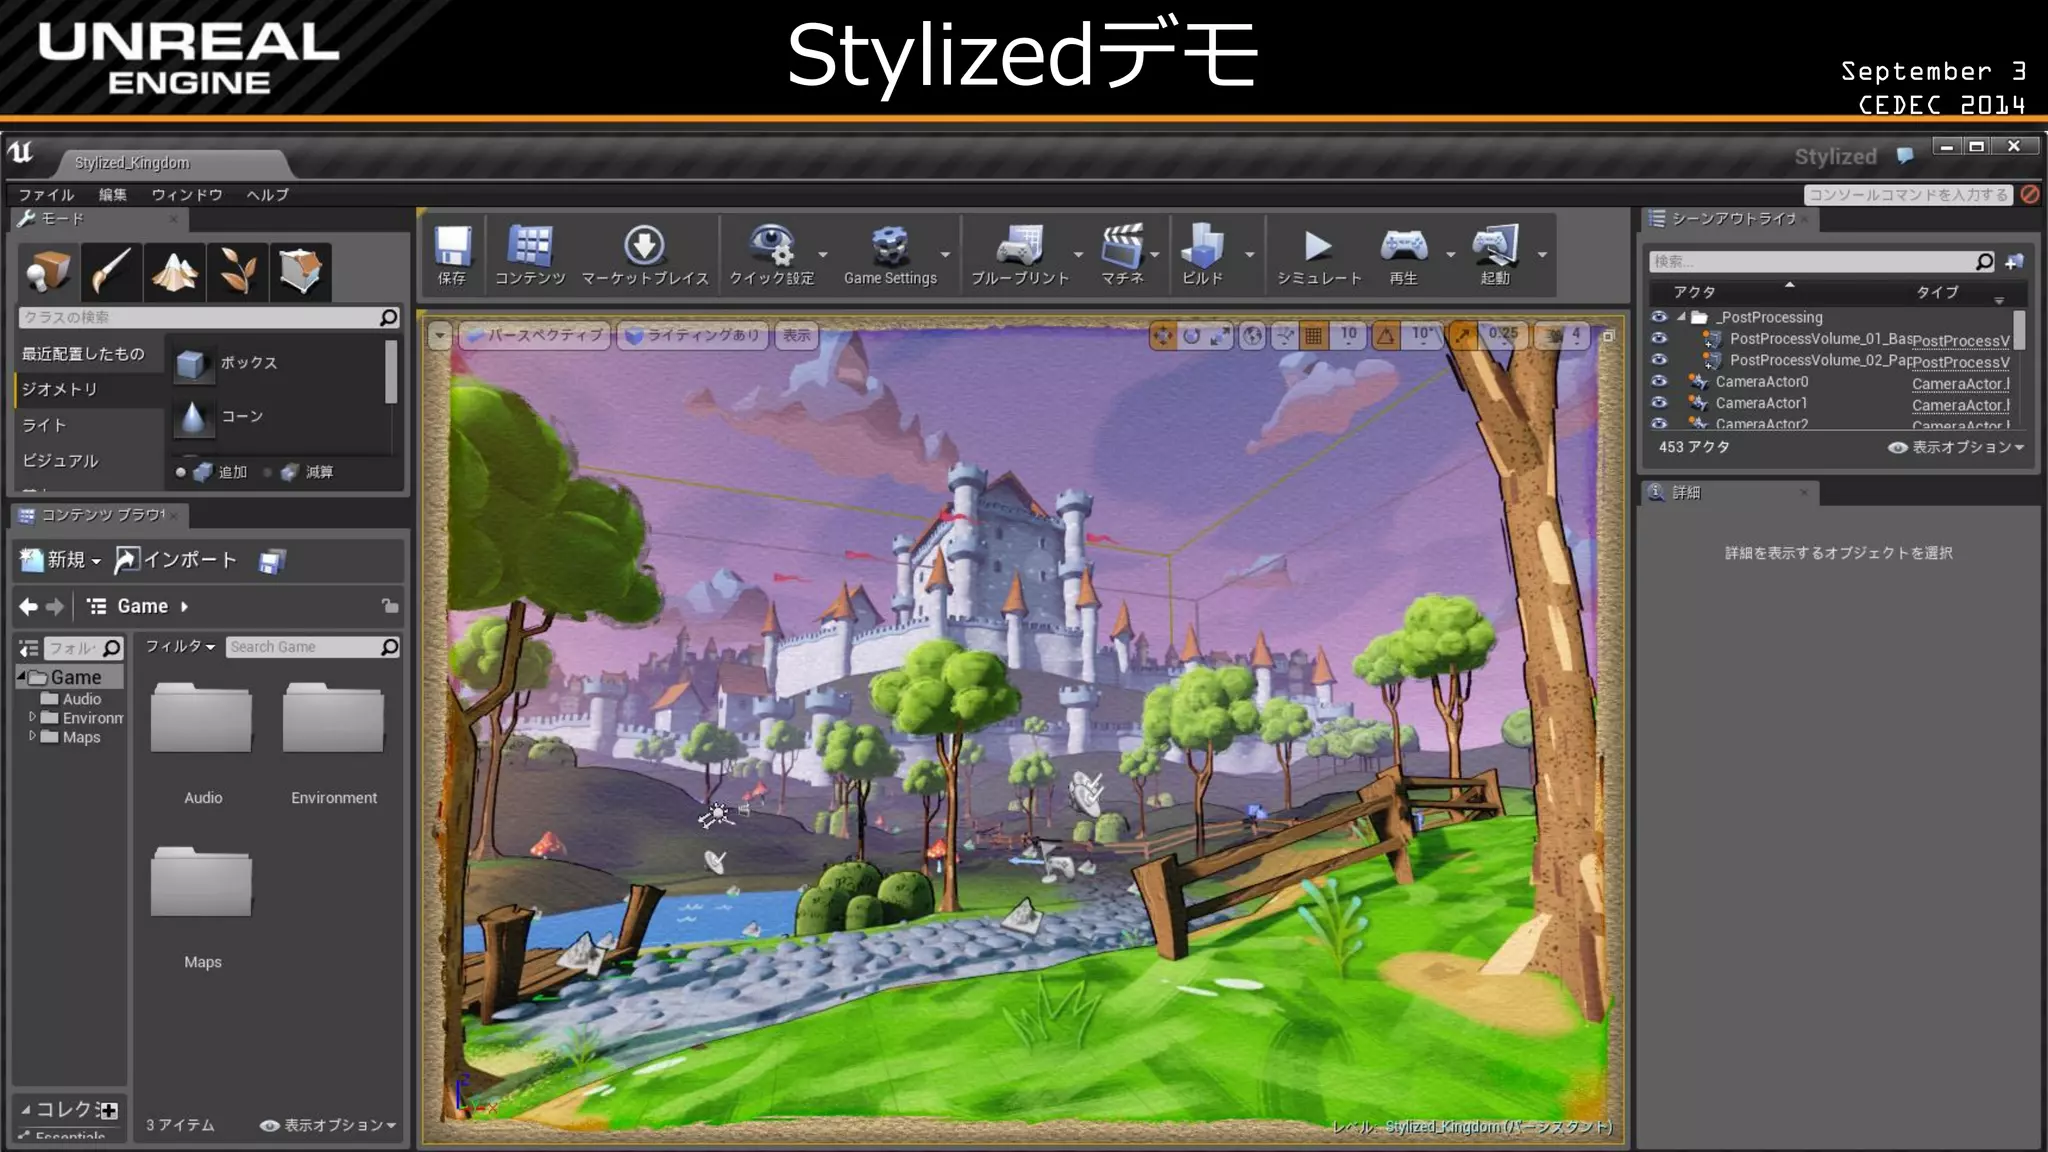This screenshot has width=2048, height=1152.
Task: Select the viewport translate gizmo tool
Action: (x=1162, y=336)
